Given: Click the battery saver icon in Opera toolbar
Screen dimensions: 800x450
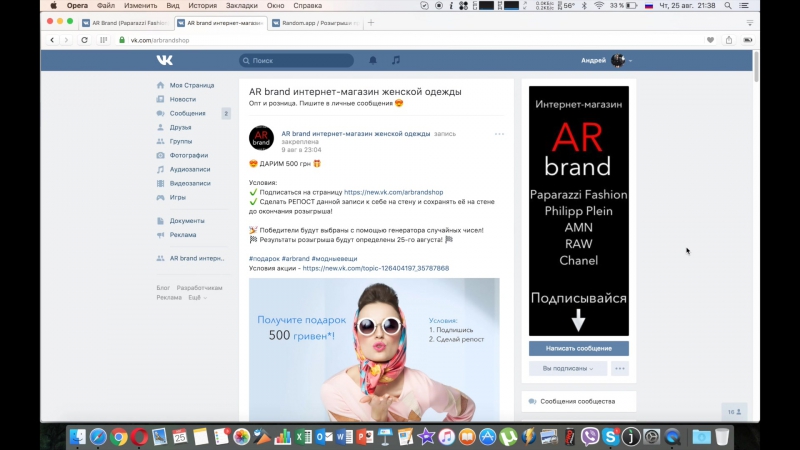Looking at the screenshot, I should pyautogui.click(x=748, y=40).
